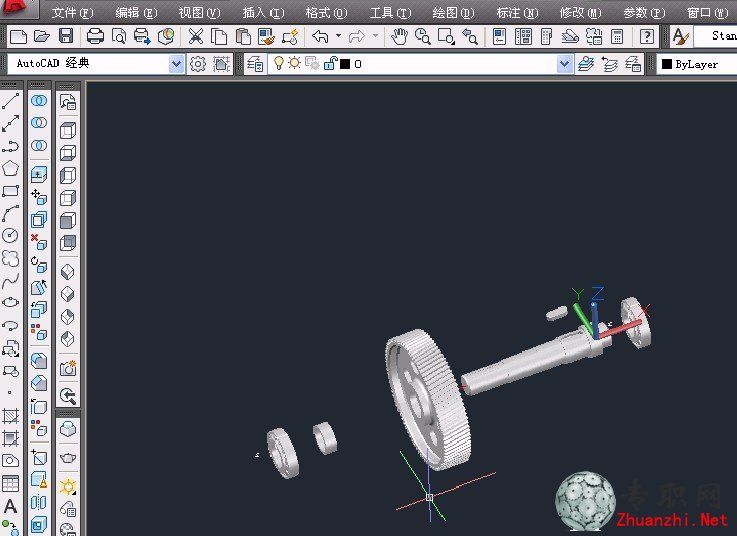Click Union solid editing icon

coord(39,101)
